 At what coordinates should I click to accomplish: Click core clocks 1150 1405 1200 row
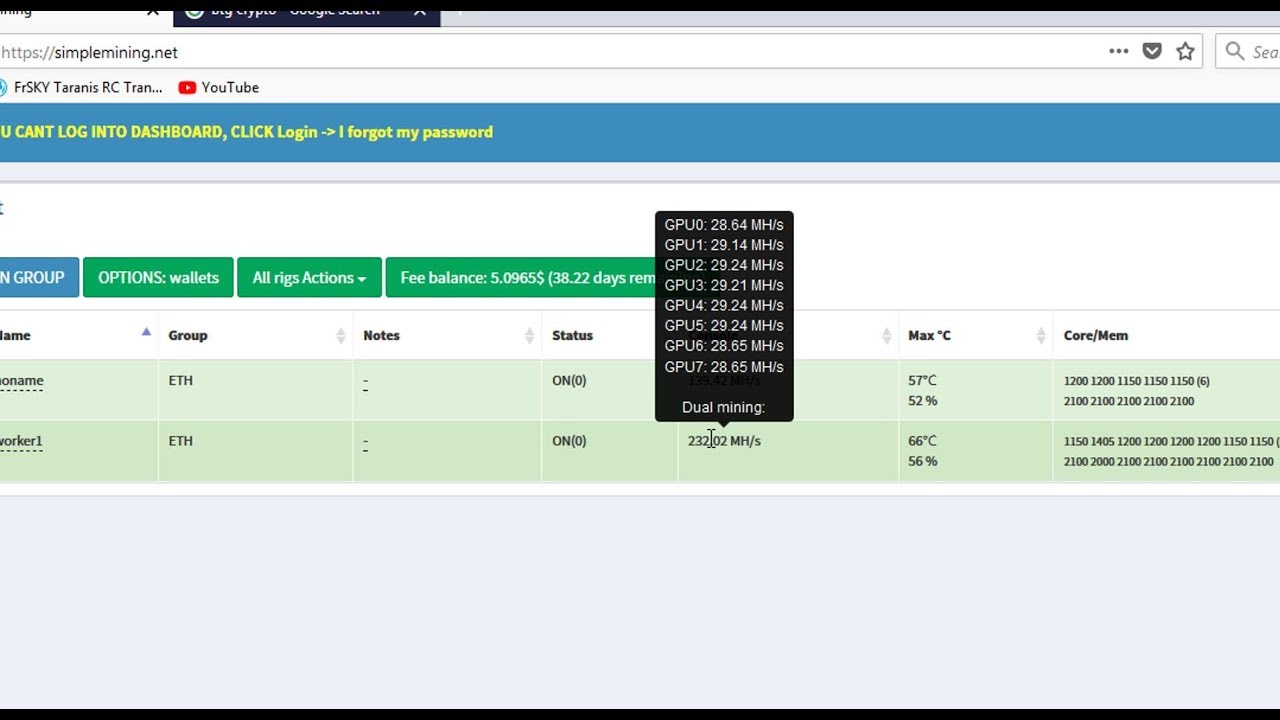tap(1171, 441)
